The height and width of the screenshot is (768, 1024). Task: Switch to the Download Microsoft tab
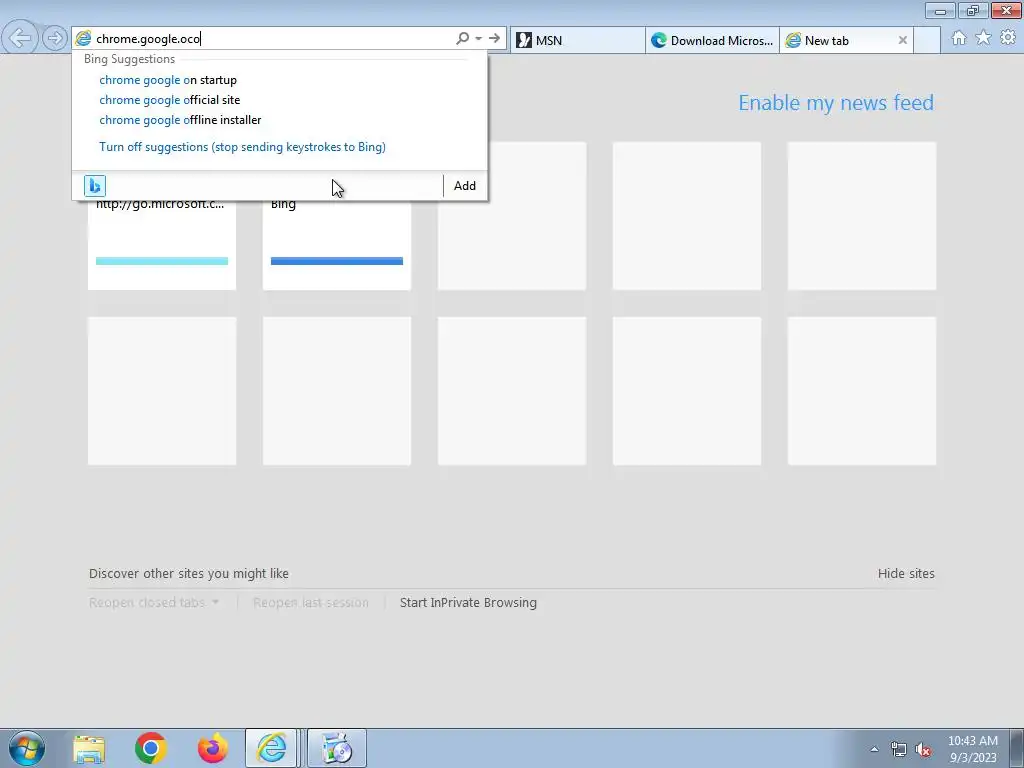712,40
